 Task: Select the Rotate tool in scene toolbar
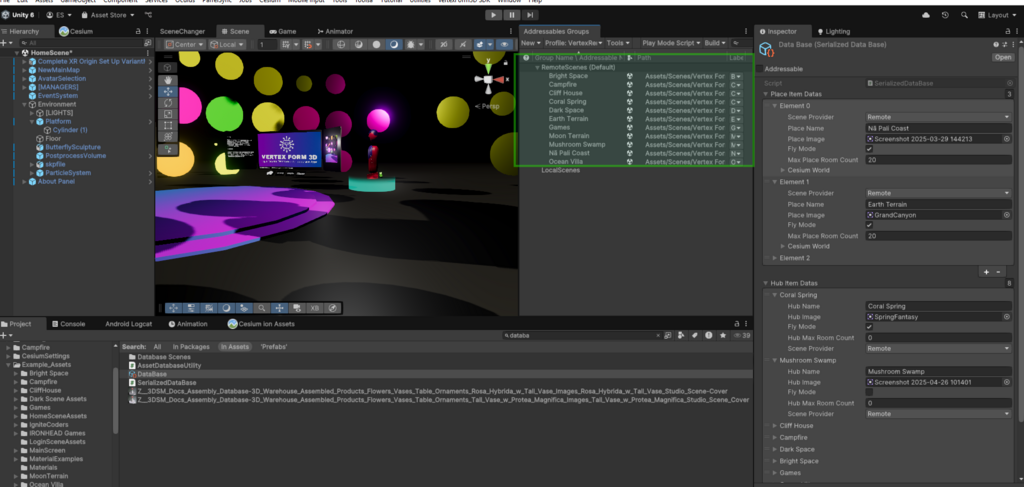click(x=167, y=102)
